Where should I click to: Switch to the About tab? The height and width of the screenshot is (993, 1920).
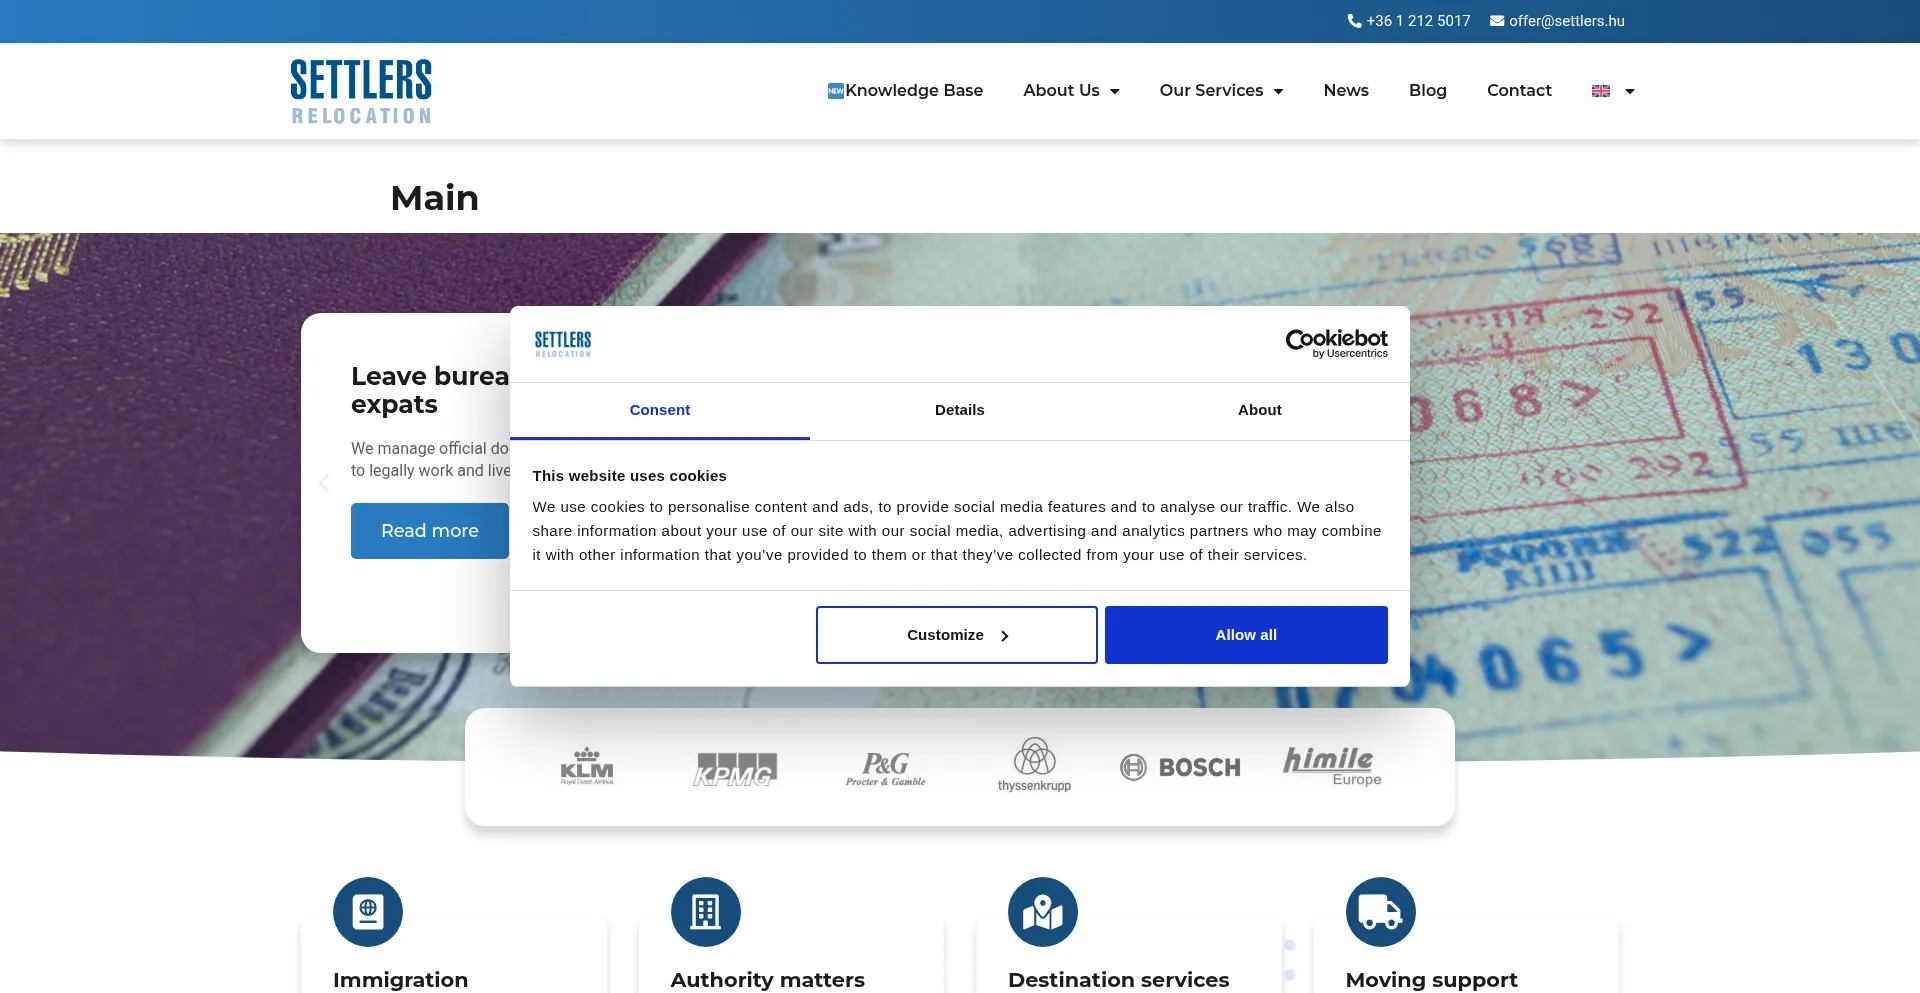click(x=1259, y=410)
